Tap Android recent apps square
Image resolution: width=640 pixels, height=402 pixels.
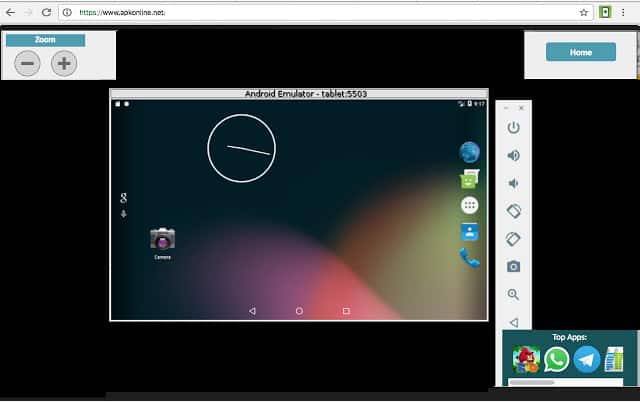click(346, 311)
